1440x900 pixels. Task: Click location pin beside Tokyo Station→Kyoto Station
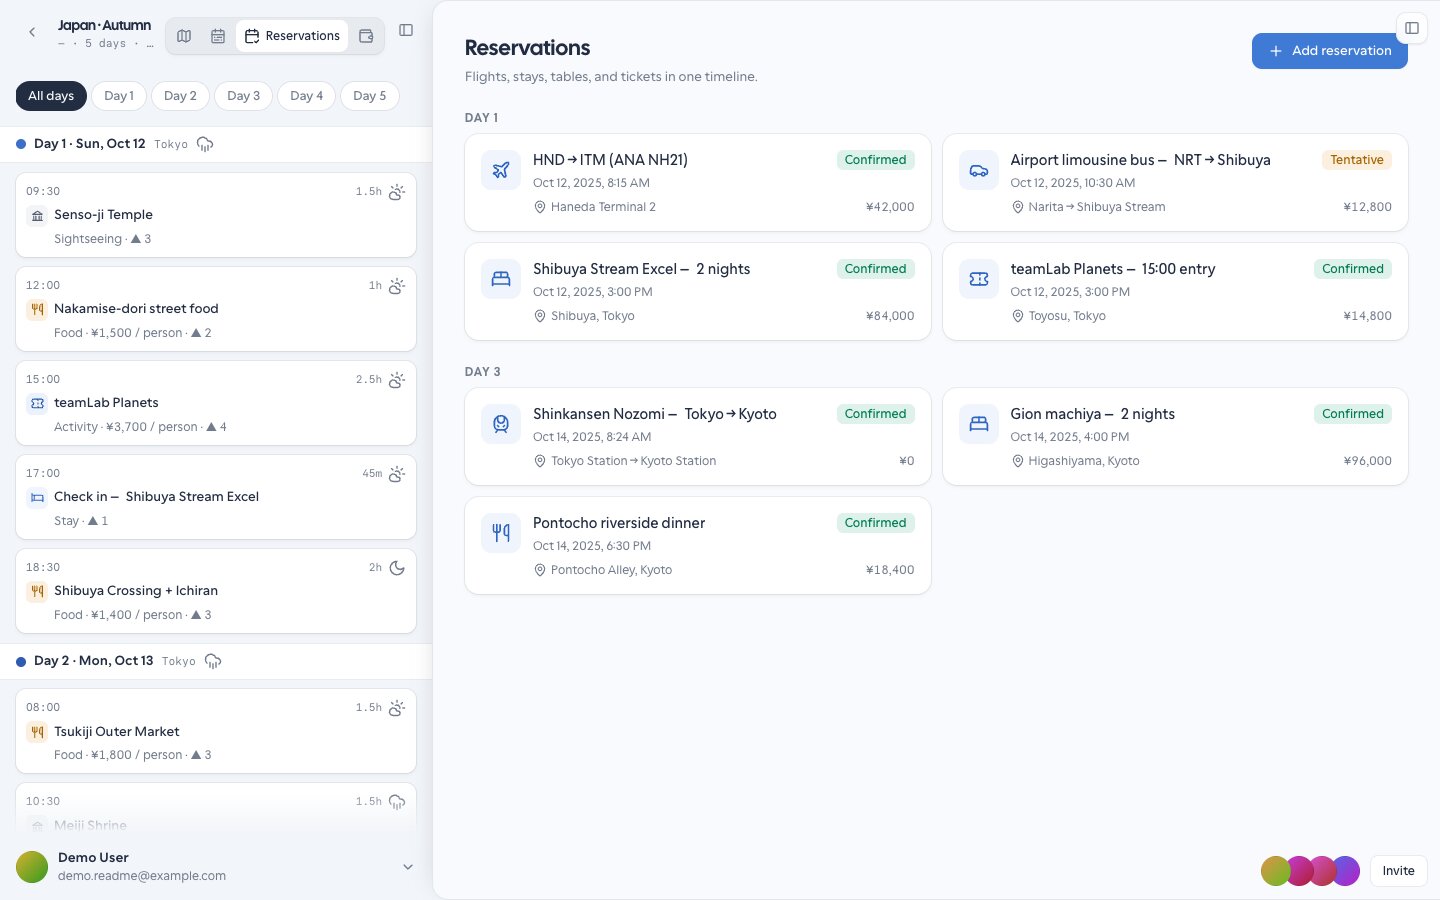pos(540,461)
